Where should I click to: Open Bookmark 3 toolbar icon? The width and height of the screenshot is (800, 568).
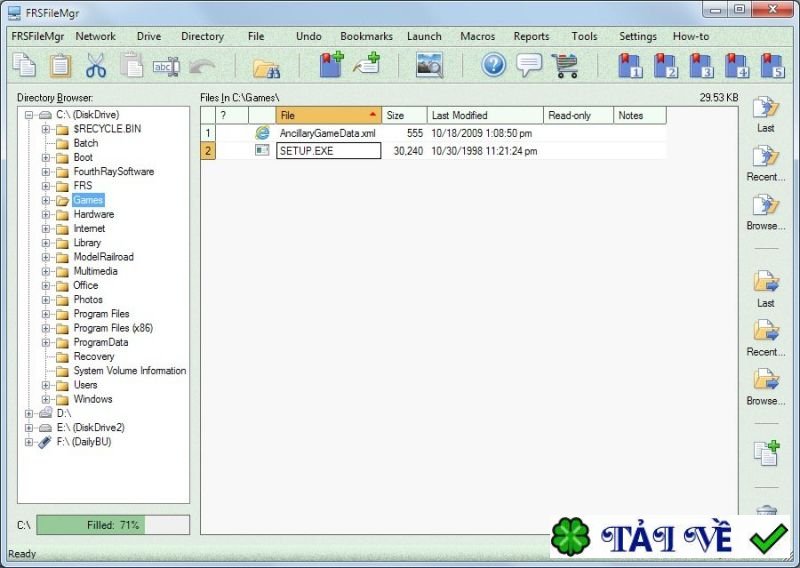(x=702, y=65)
